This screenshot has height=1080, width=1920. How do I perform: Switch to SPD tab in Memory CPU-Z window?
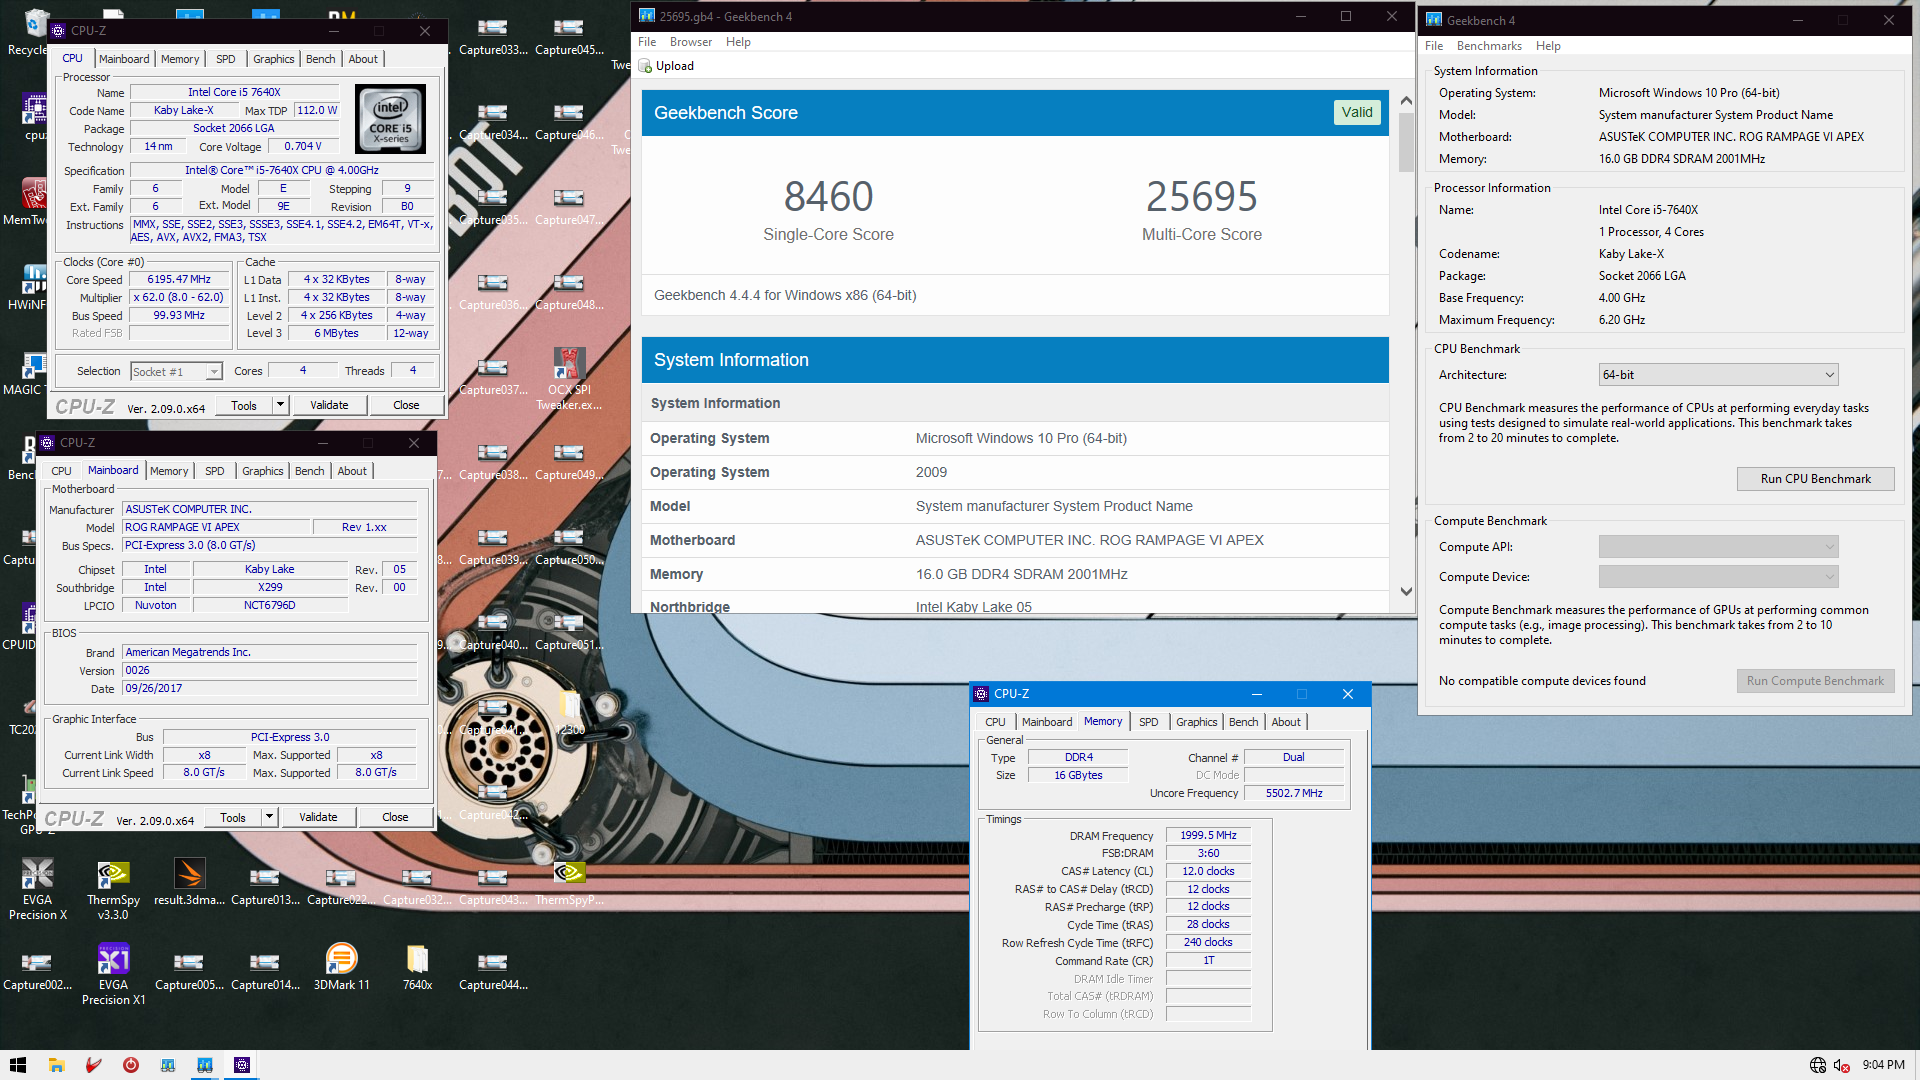click(x=1149, y=722)
